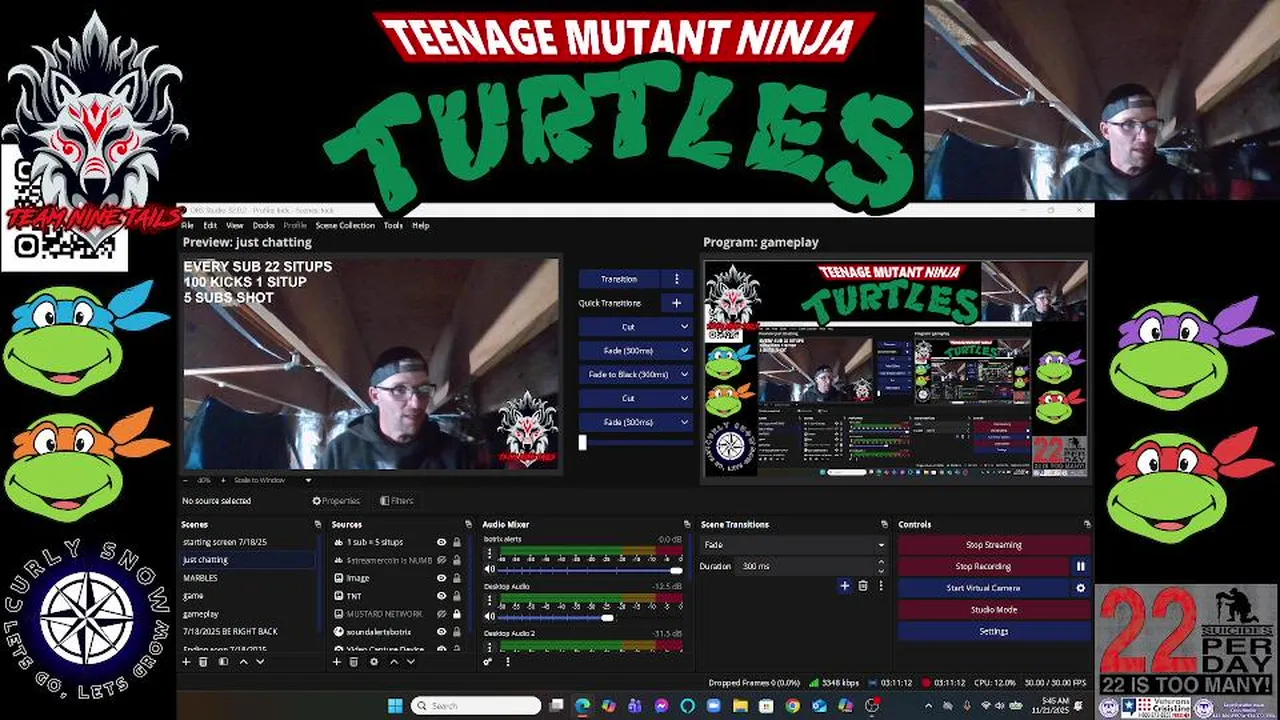Hide the TNT source eye icon
This screenshot has height=720, width=1280.
(441, 596)
